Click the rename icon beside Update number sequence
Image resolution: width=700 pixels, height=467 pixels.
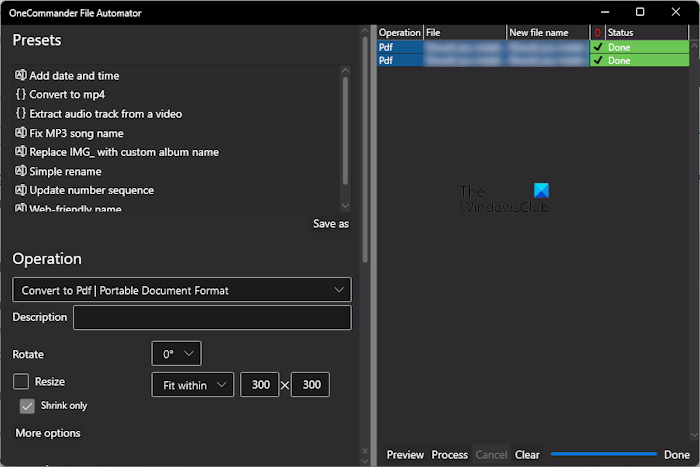pos(21,190)
